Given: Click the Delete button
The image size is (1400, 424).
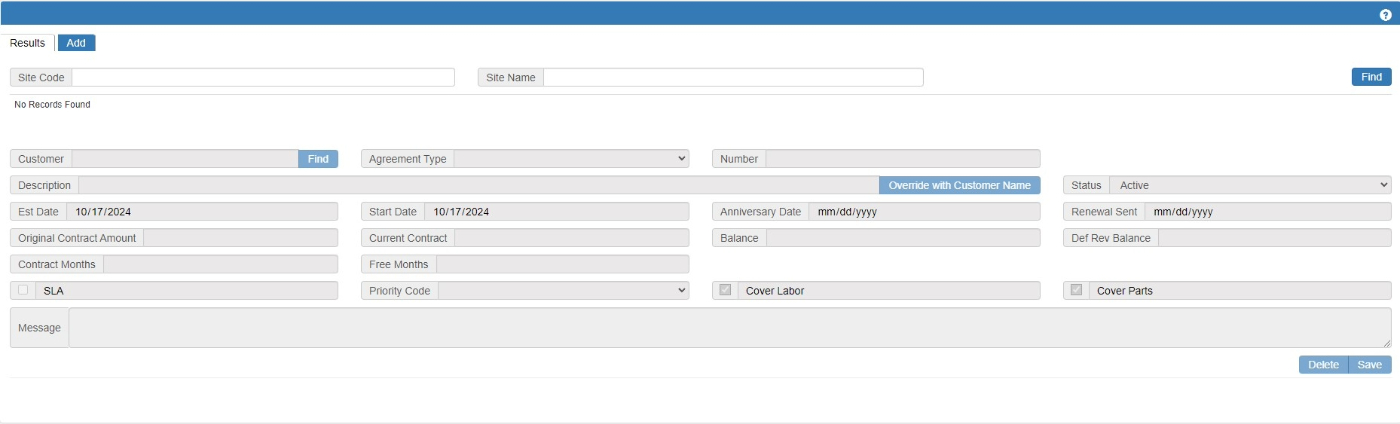Looking at the screenshot, I should 1323,365.
